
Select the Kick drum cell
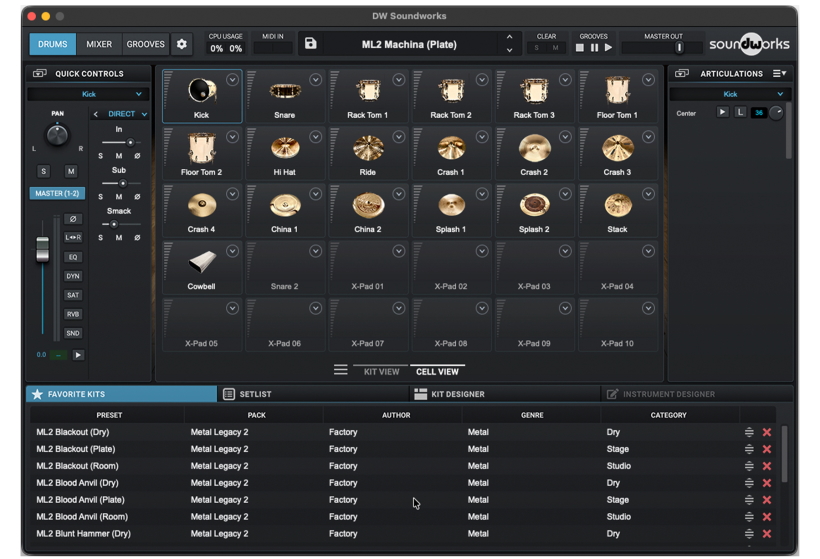point(202,96)
